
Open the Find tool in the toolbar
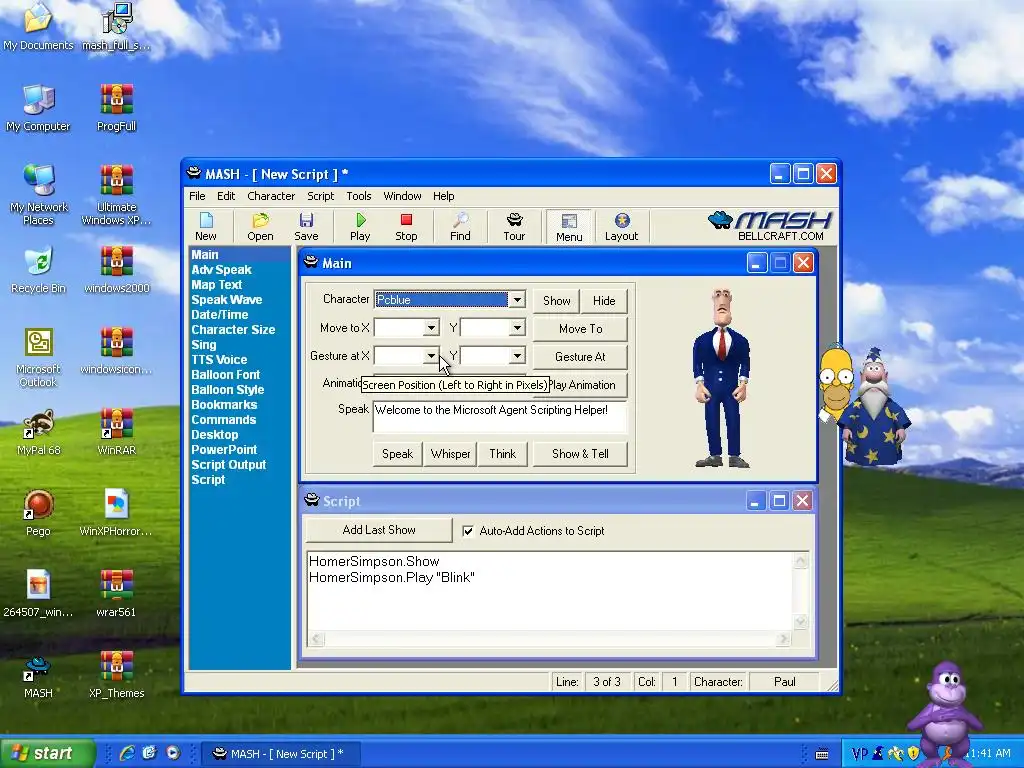click(460, 226)
